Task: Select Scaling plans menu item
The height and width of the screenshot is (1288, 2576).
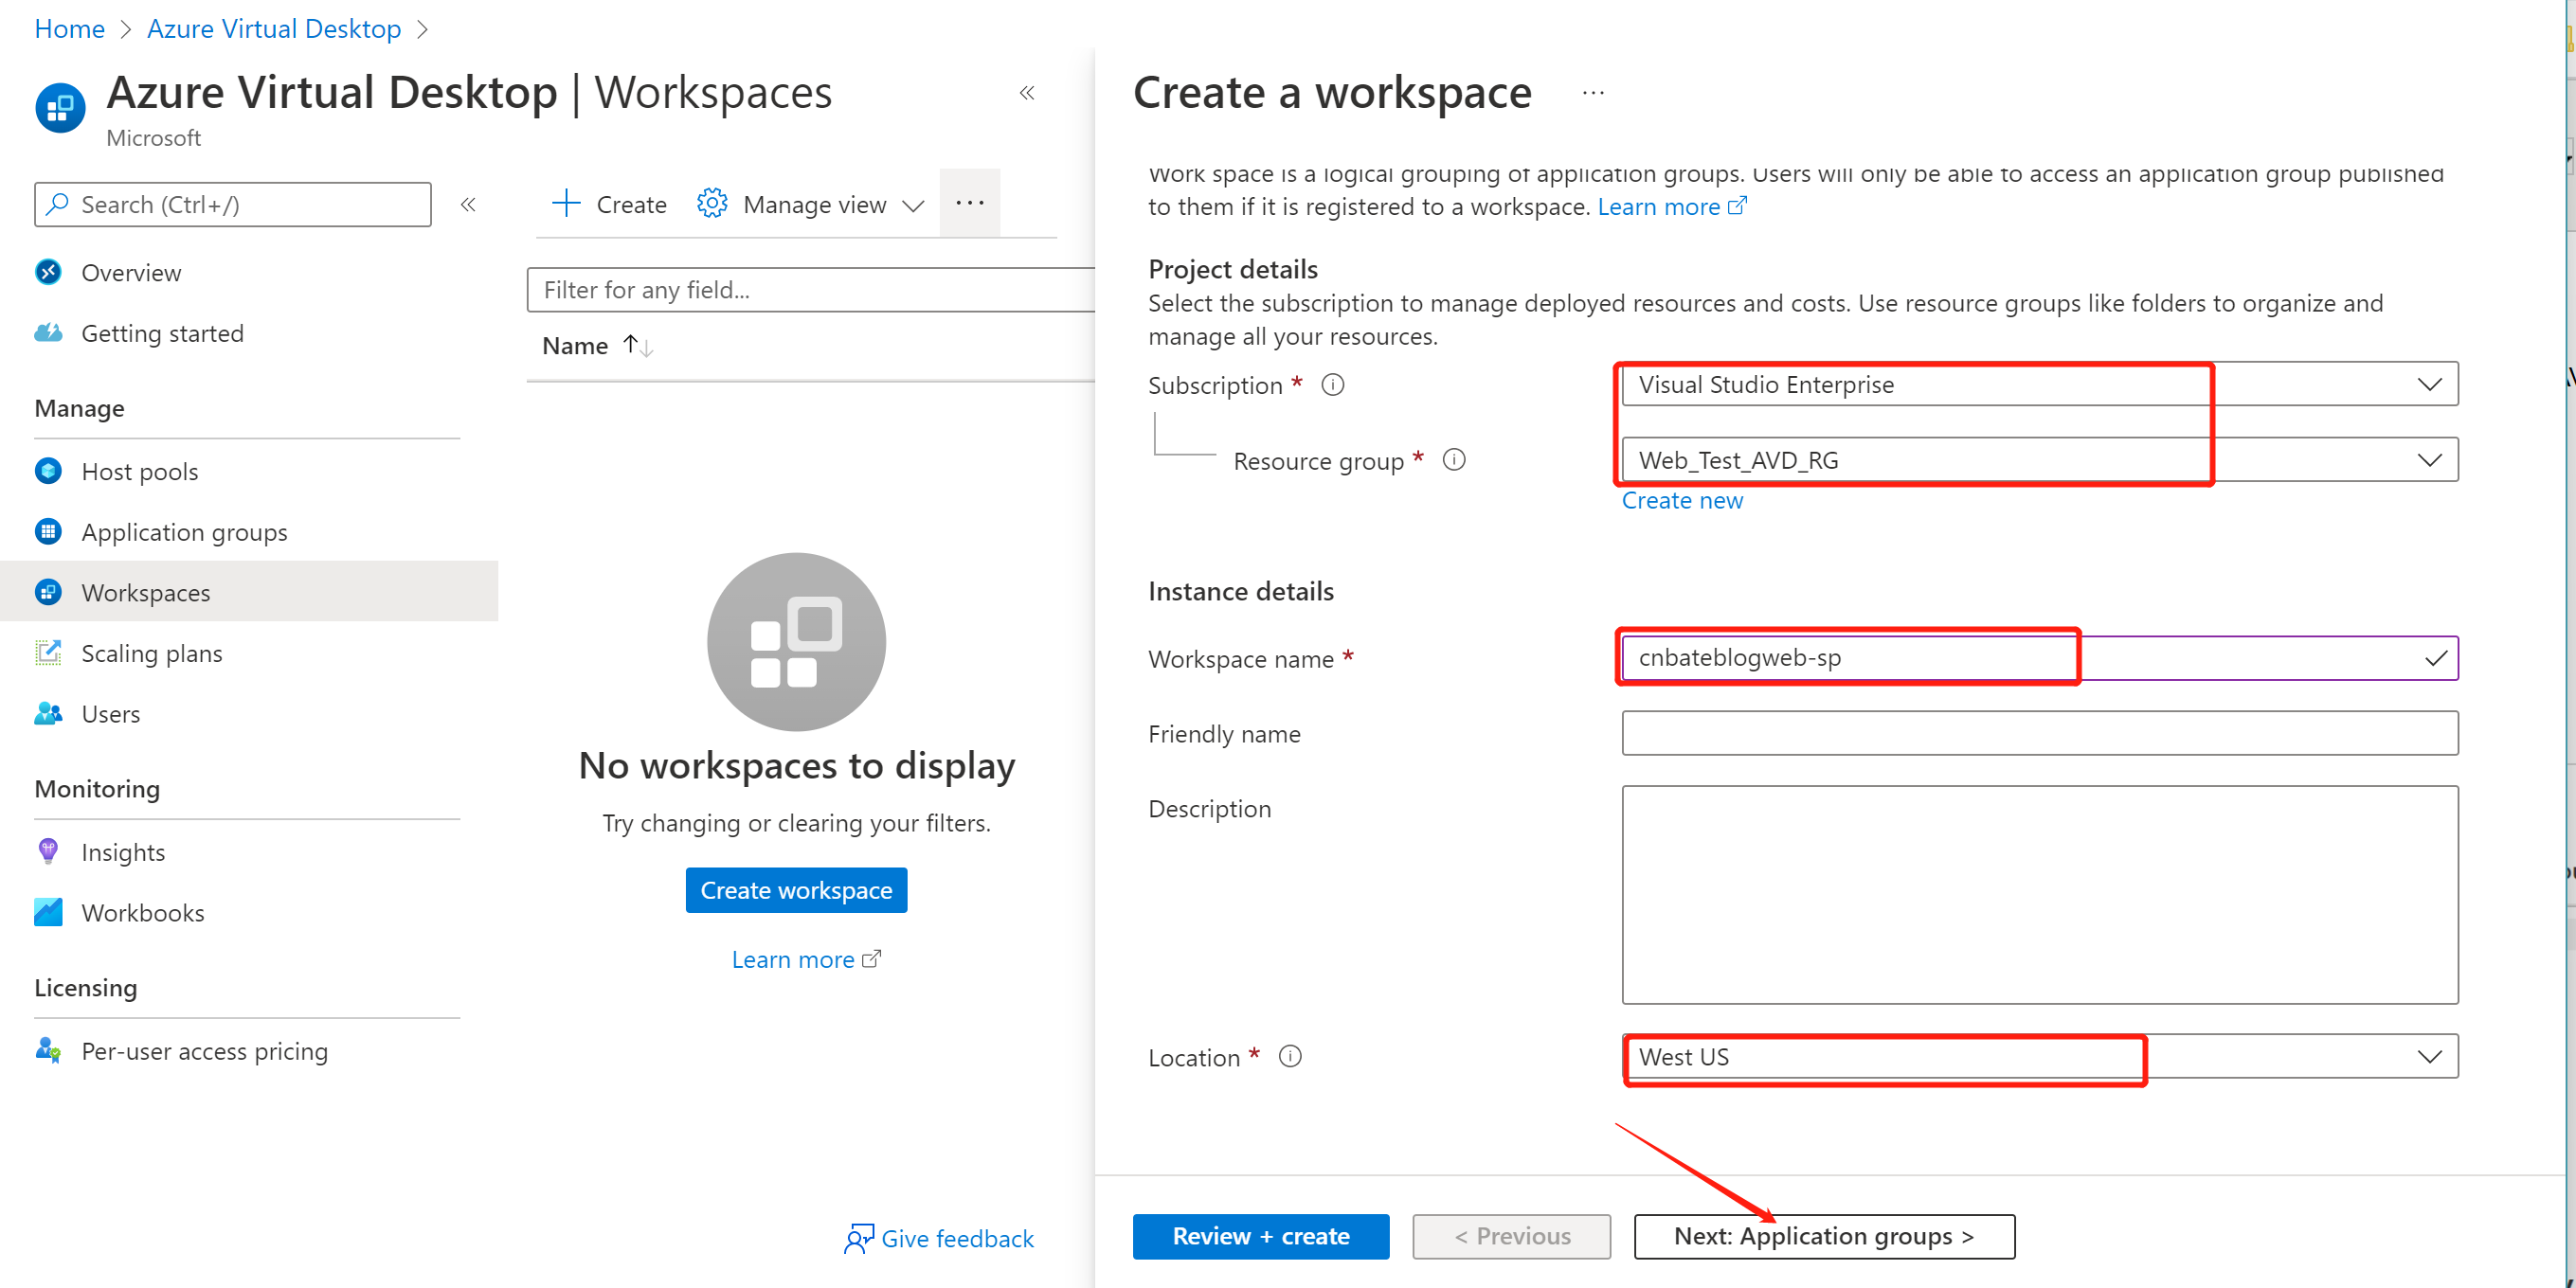Action: [x=152, y=653]
